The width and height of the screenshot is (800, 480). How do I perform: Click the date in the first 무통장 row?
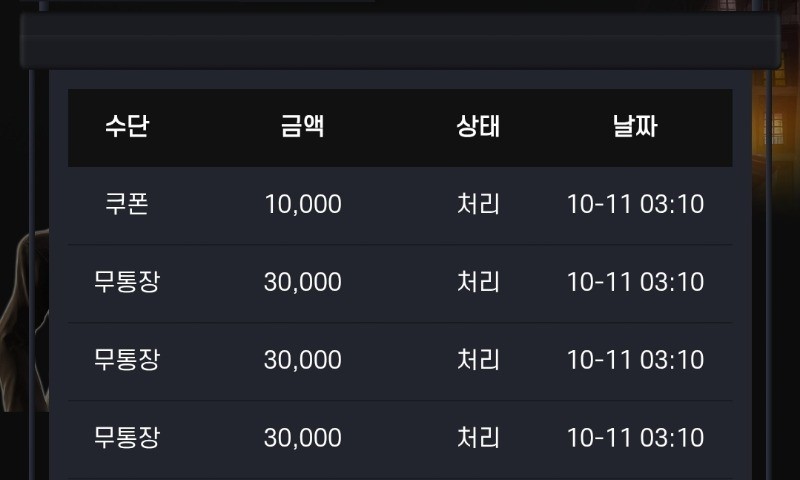(x=635, y=282)
